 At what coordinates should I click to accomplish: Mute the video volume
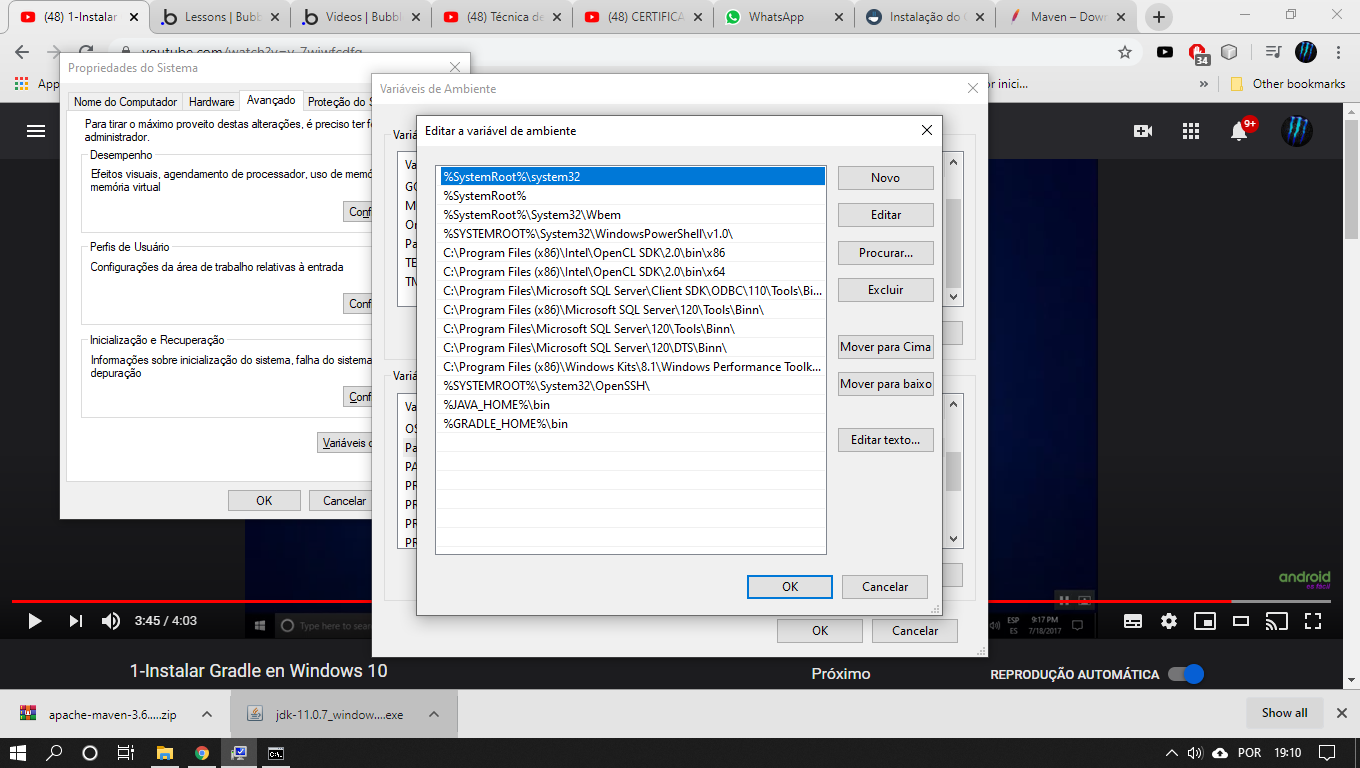(111, 621)
